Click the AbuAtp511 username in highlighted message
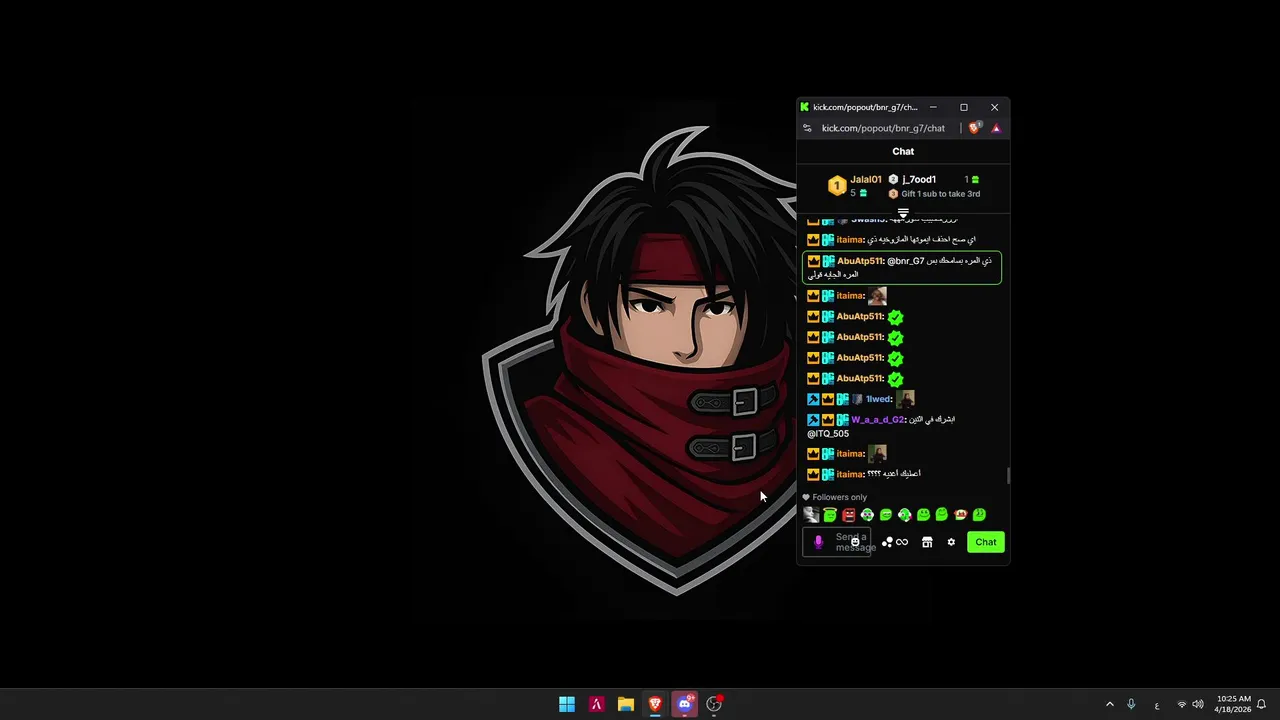Image resolution: width=1280 pixels, height=720 pixels. tap(860, 261)
